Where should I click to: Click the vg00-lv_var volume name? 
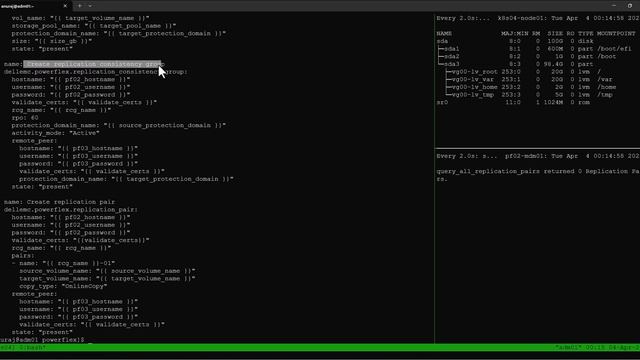(473, 80)
